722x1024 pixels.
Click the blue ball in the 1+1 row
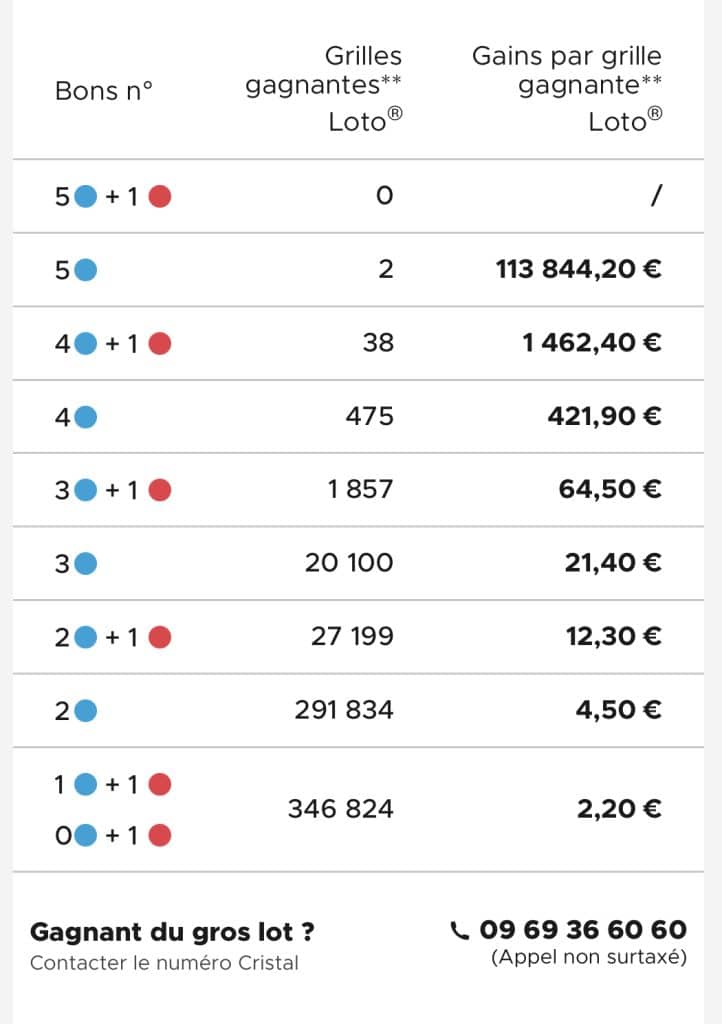coord(86,784)
